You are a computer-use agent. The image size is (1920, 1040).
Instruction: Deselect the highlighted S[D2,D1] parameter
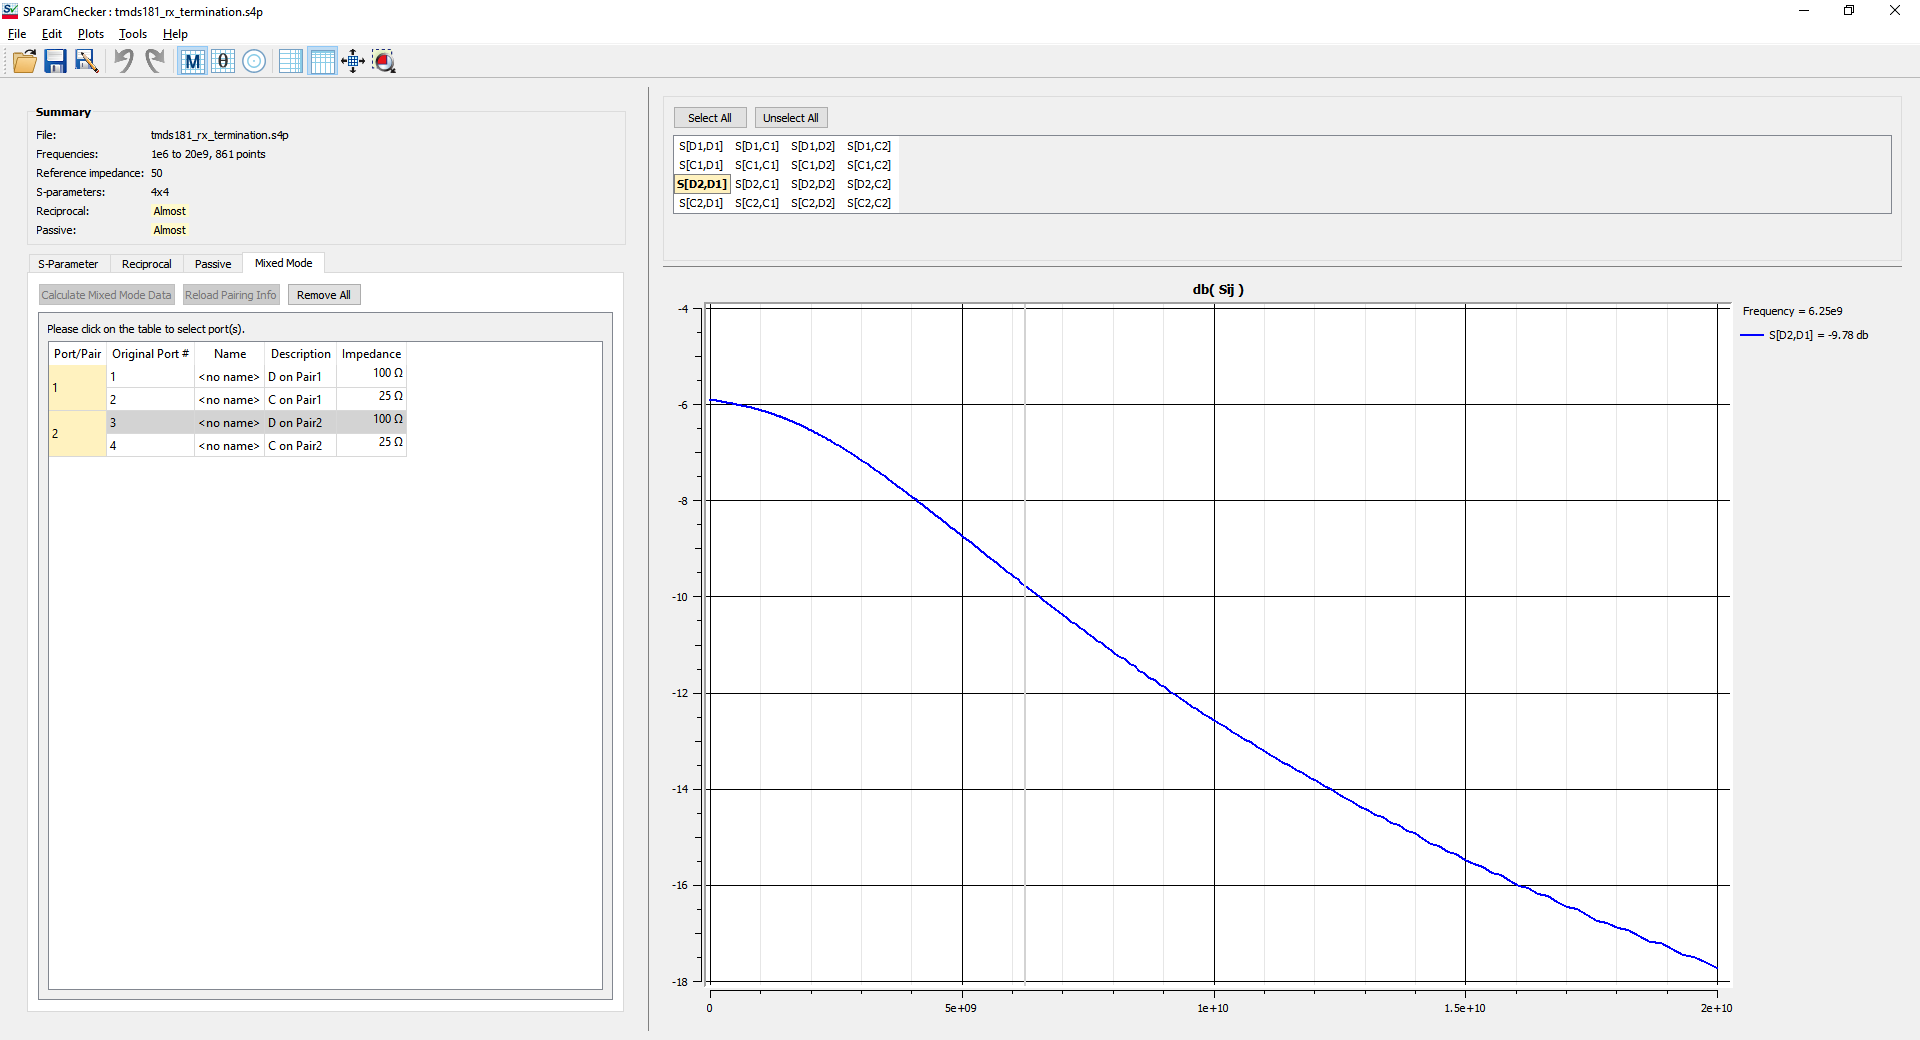pos(702,184)
